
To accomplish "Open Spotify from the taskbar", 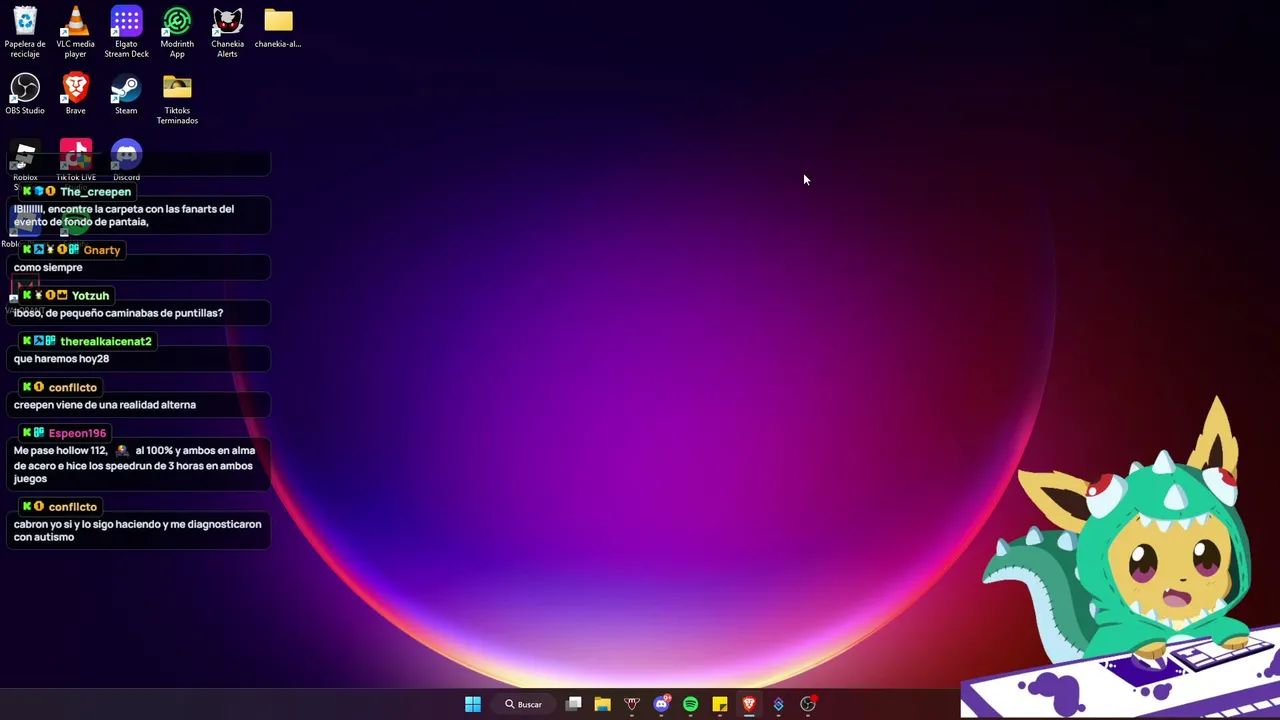I will (690, 704).
